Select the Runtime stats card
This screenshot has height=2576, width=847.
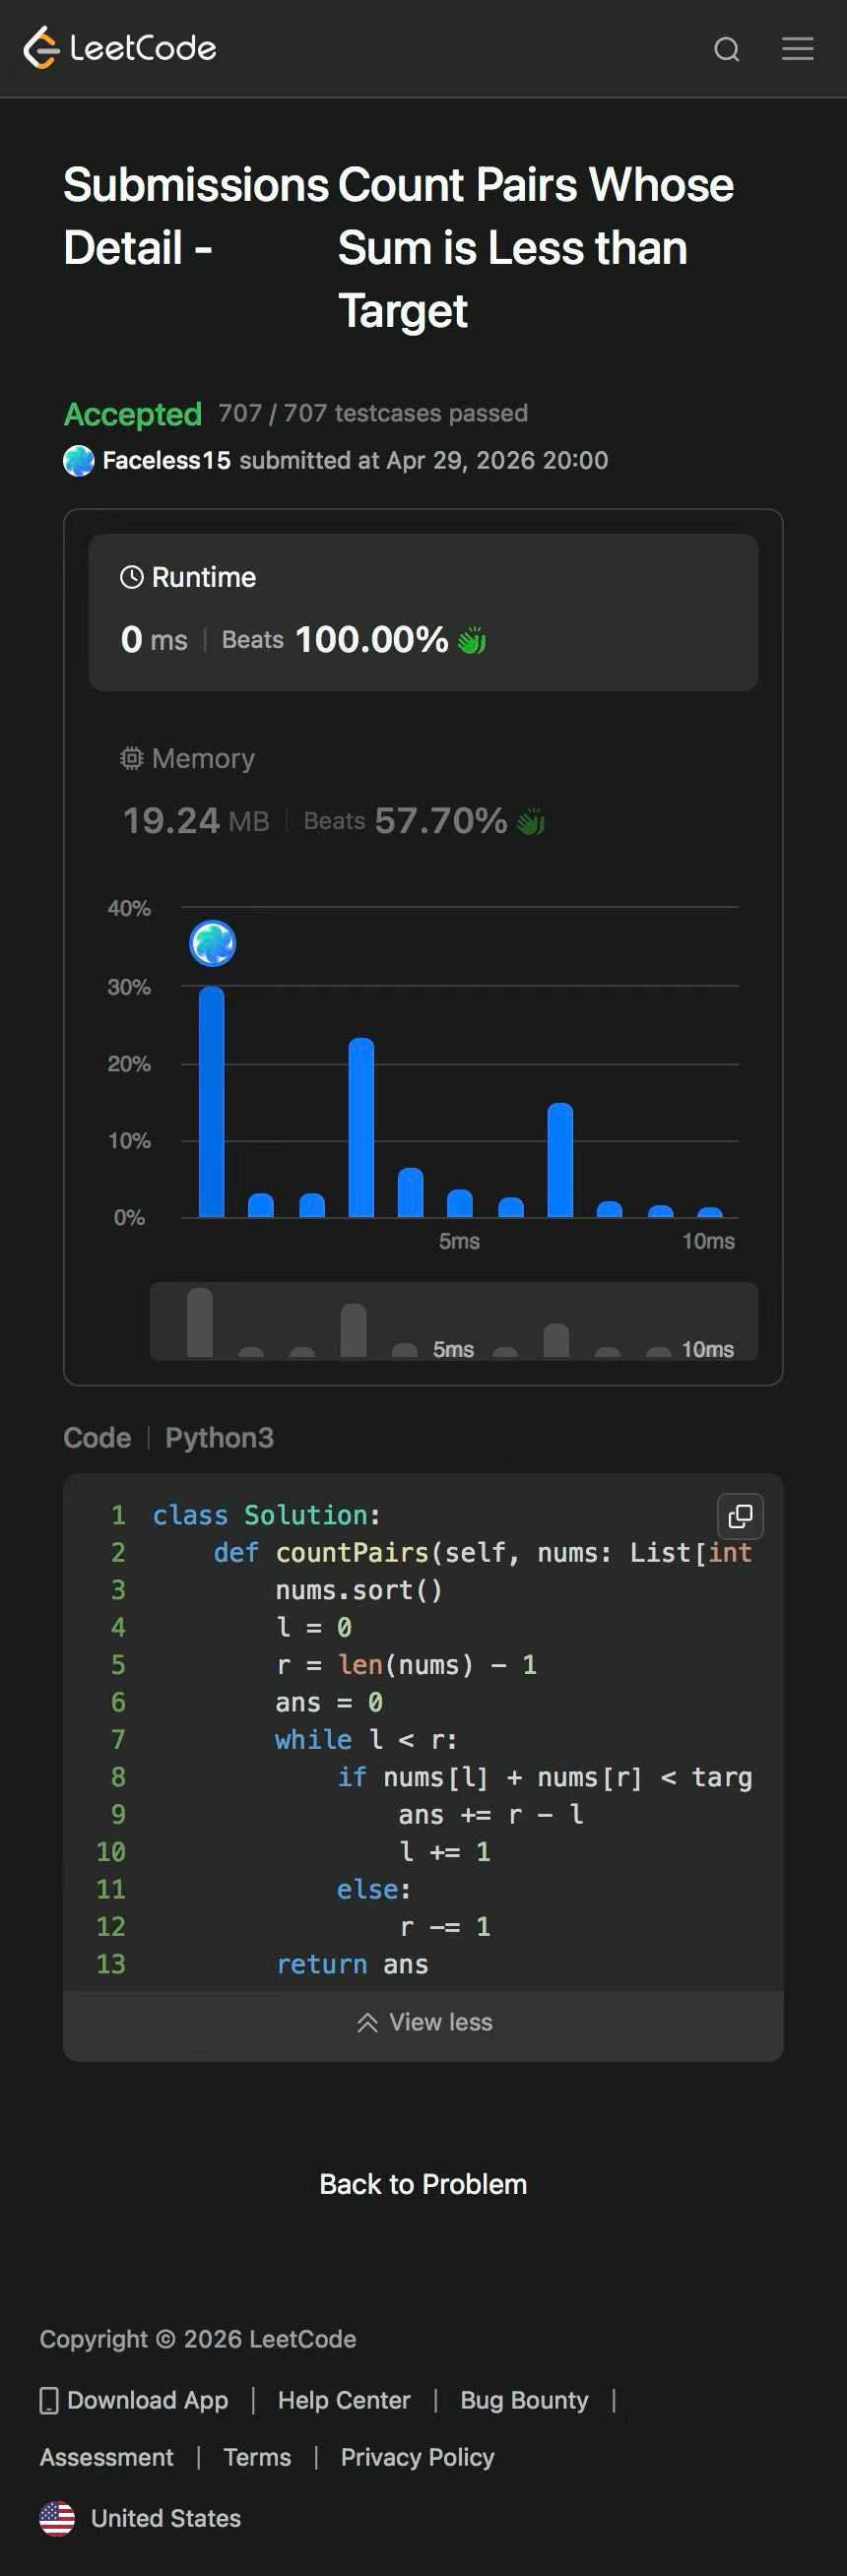click(x=423, y=612)
